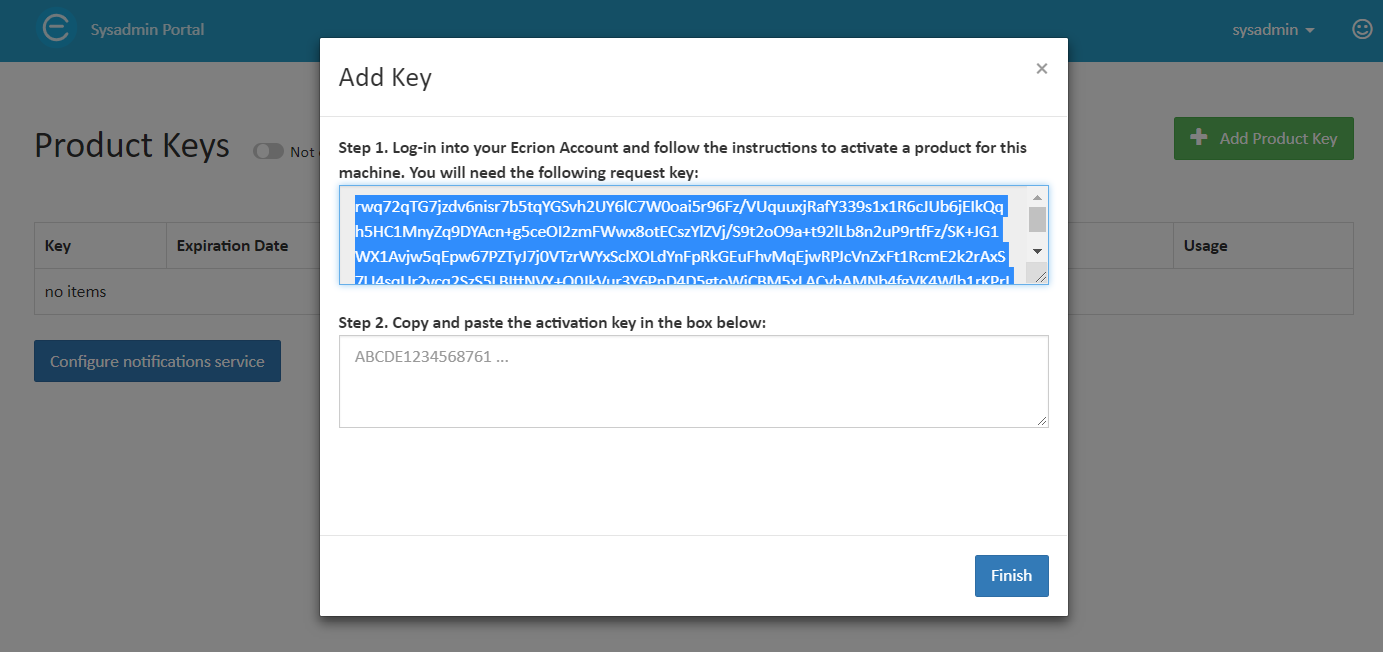
Task: Click inside the activation key box
Action: click(693, 381)
